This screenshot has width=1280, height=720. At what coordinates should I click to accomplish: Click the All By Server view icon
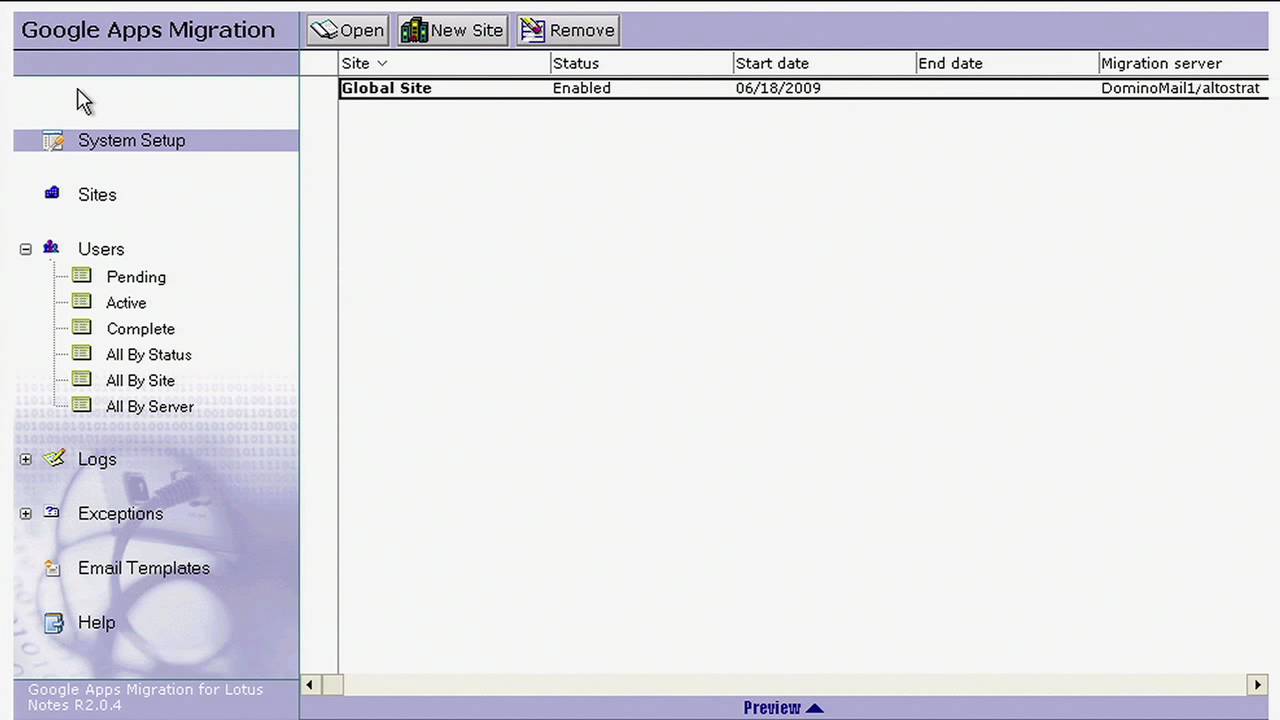tap(82, 405)
